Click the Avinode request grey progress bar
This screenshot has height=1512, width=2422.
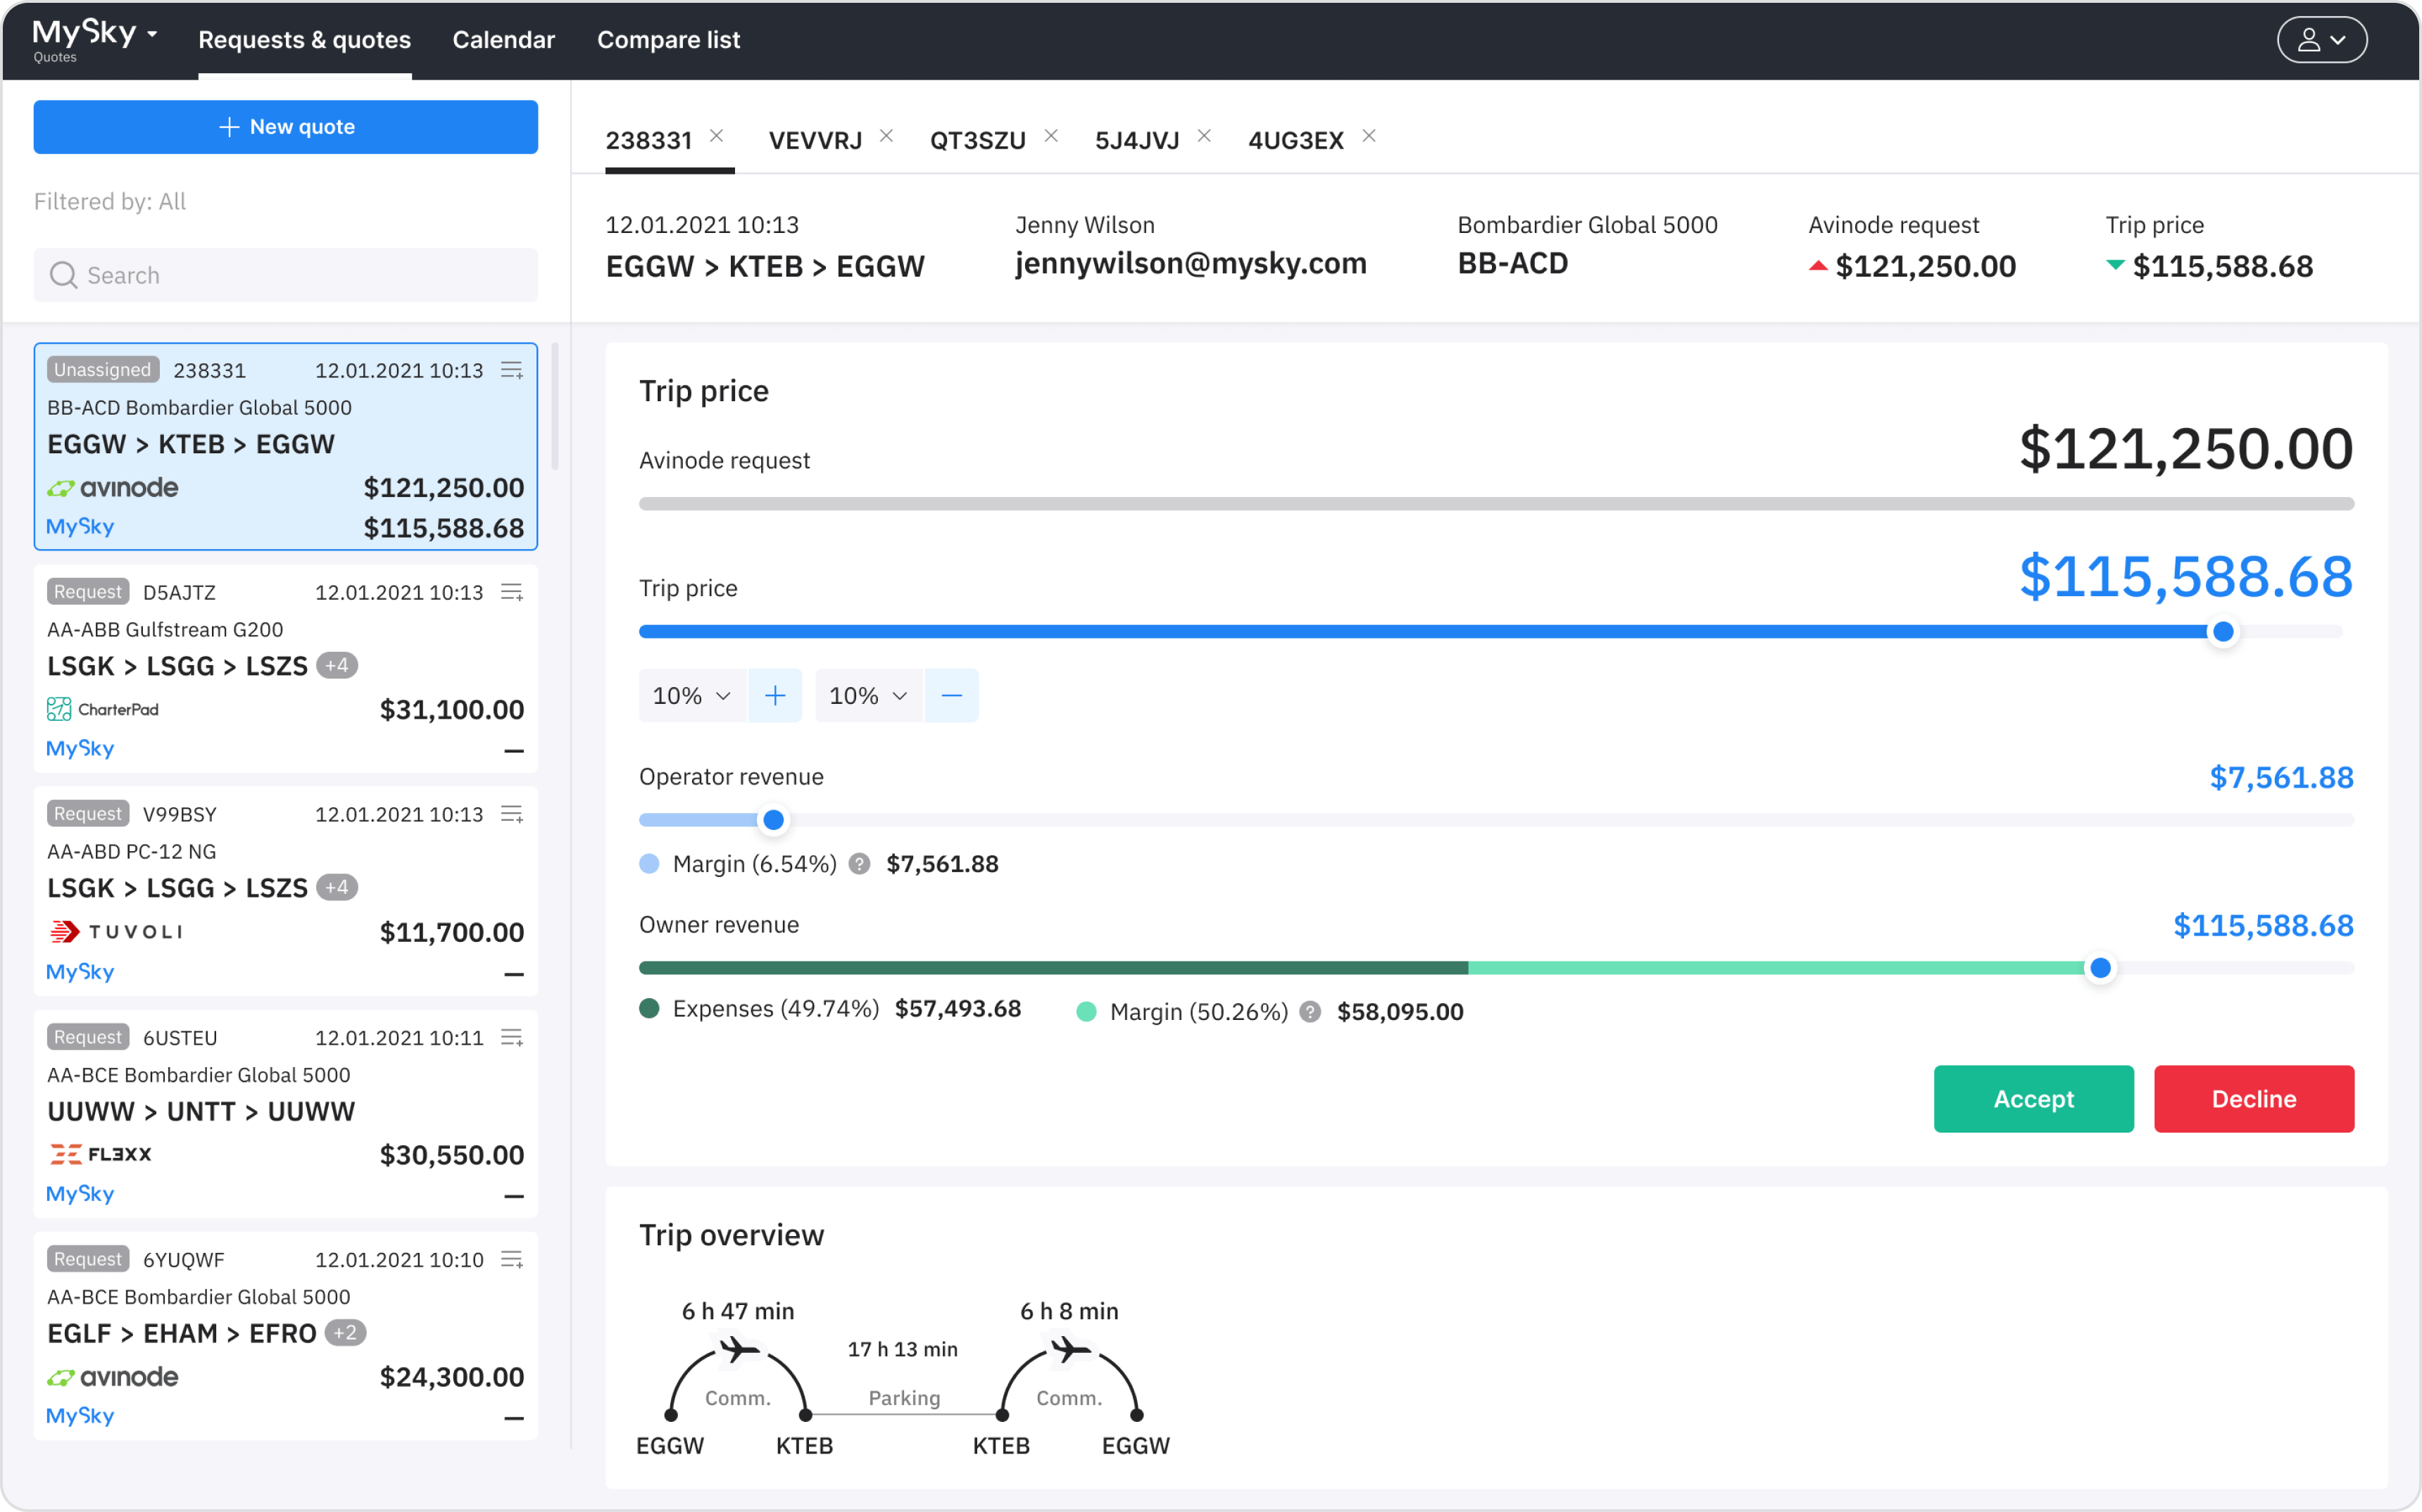(x=1496, y=504)
